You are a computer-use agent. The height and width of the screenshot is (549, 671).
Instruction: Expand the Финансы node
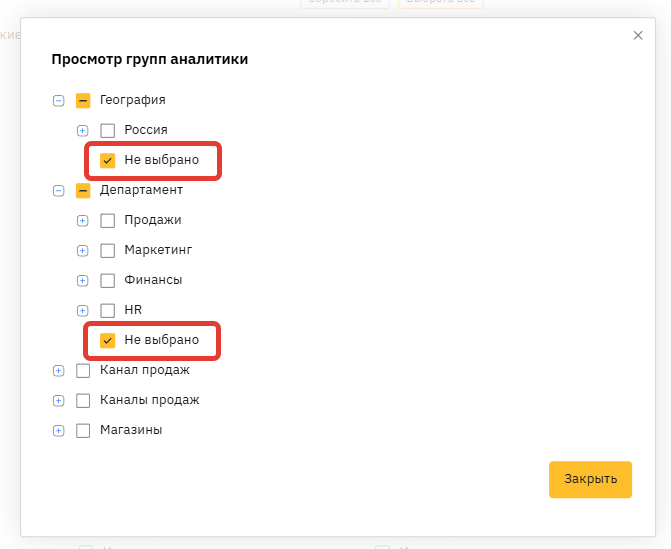(x=83, y=280)
